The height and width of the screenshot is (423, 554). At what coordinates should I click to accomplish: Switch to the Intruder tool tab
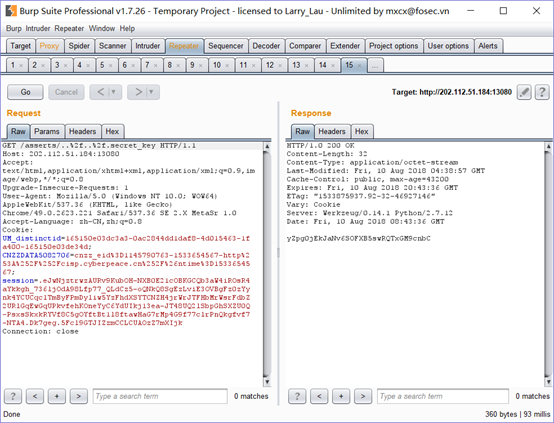(x=148, y=46)
